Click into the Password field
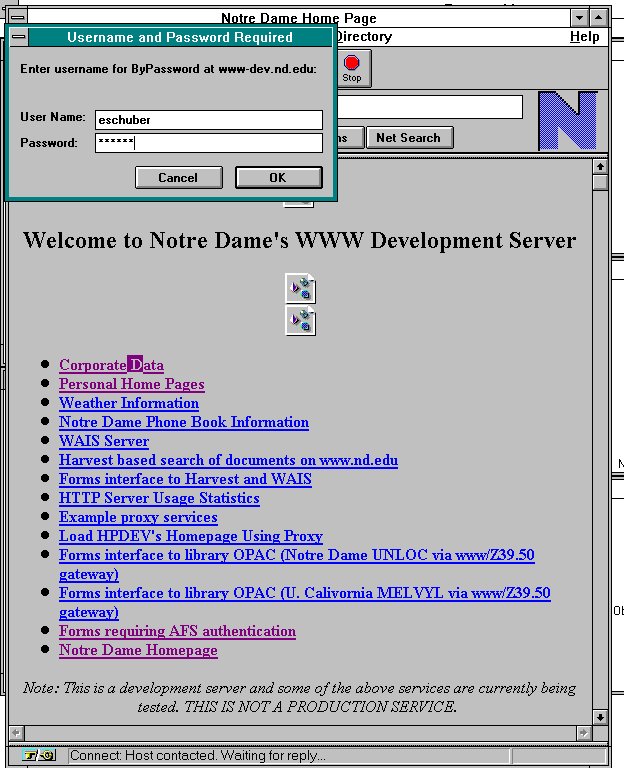 click(x=209, y=143)
